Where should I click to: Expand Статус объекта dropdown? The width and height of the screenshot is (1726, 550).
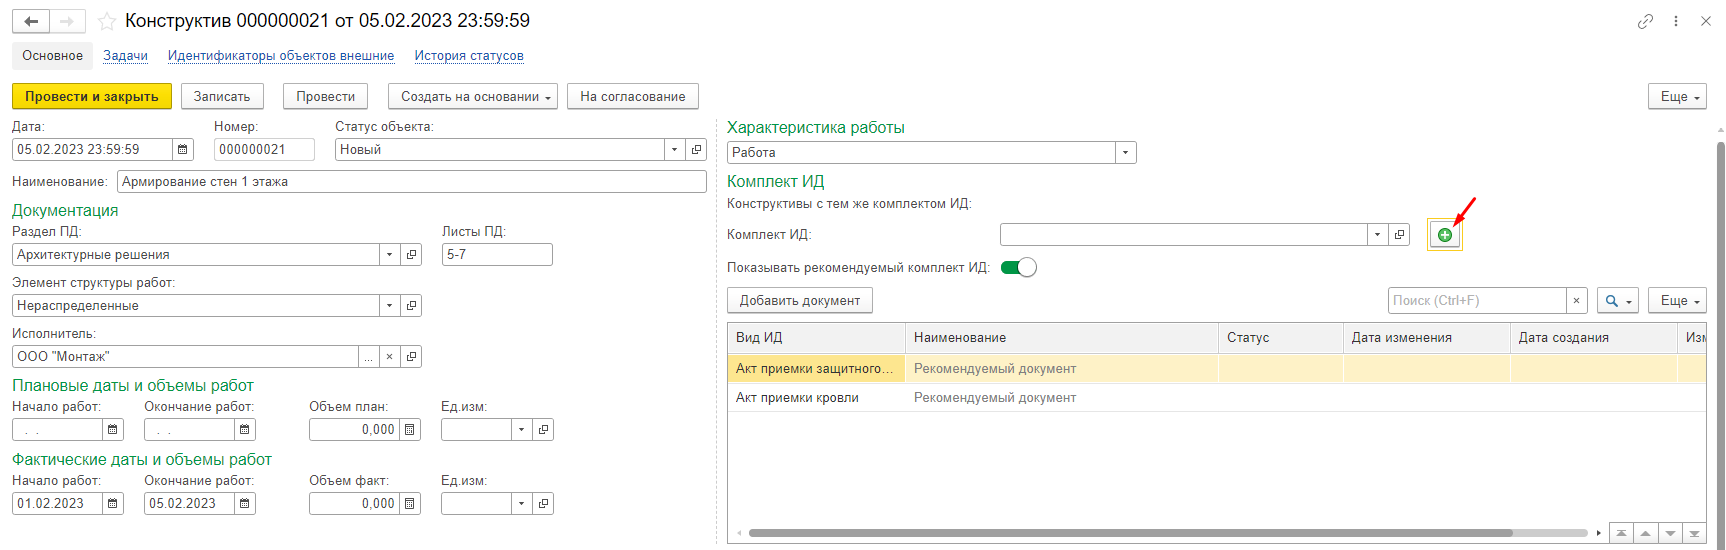(x=674, y=150)
